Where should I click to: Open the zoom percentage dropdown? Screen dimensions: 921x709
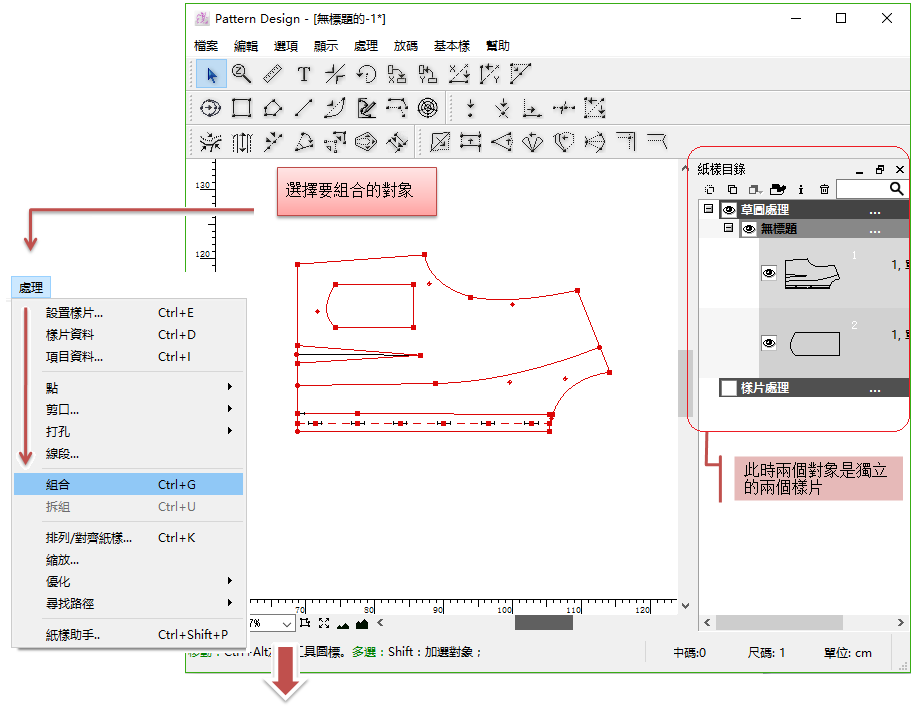click(288, 623)
